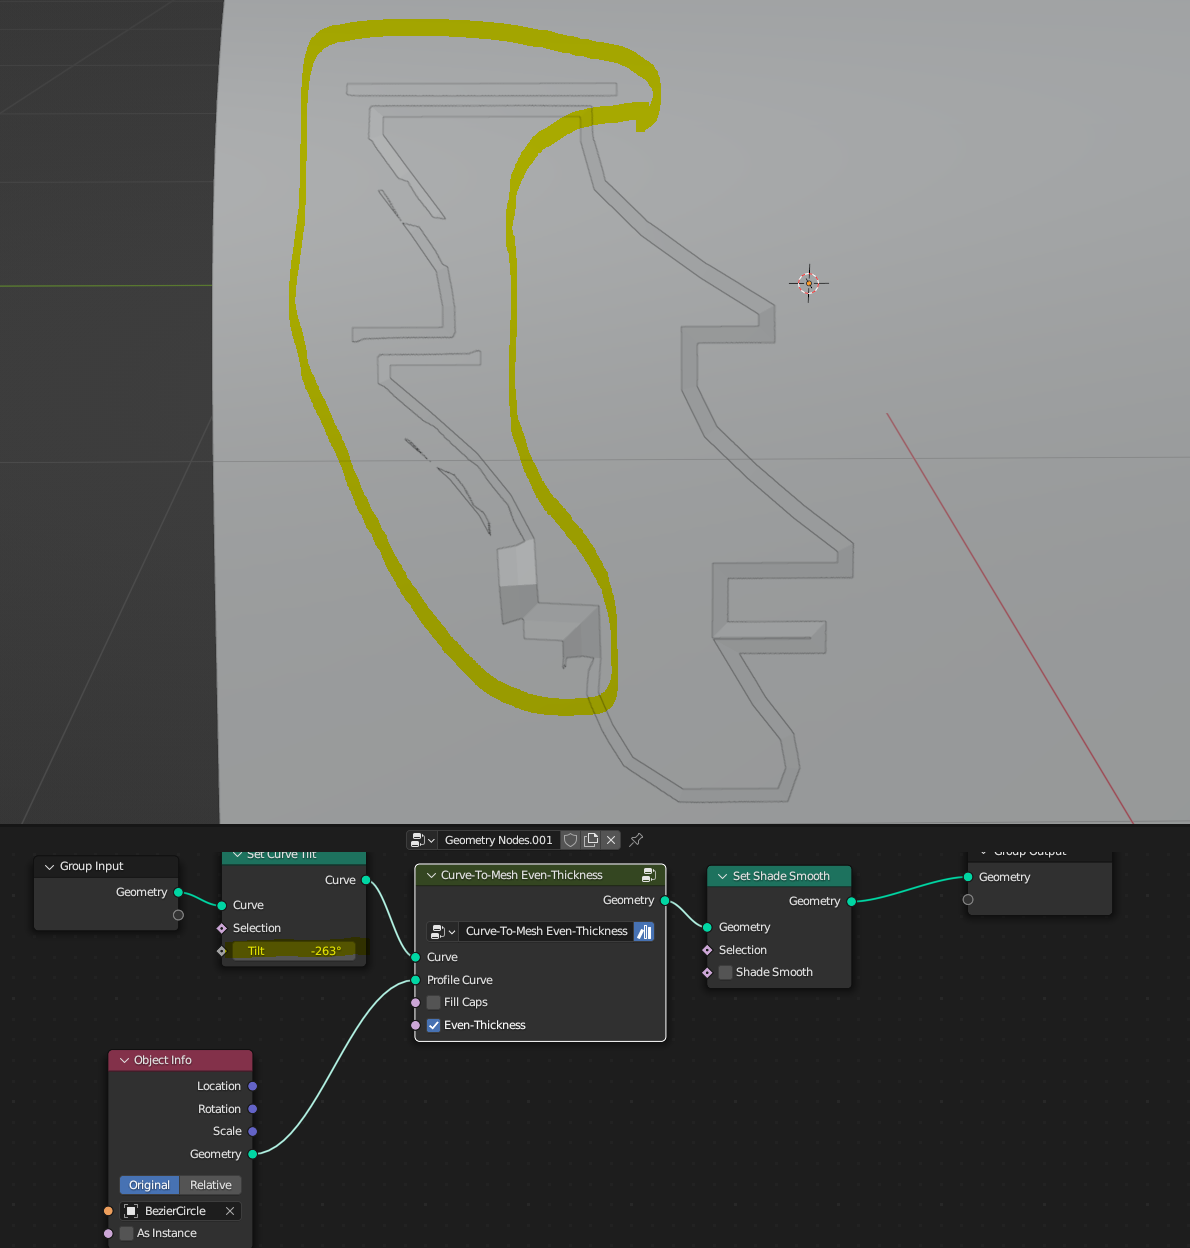Click the node group icon in Curve-To-Mesh header
Screen dimensions: 1190x1248
[x=648, y=875]
